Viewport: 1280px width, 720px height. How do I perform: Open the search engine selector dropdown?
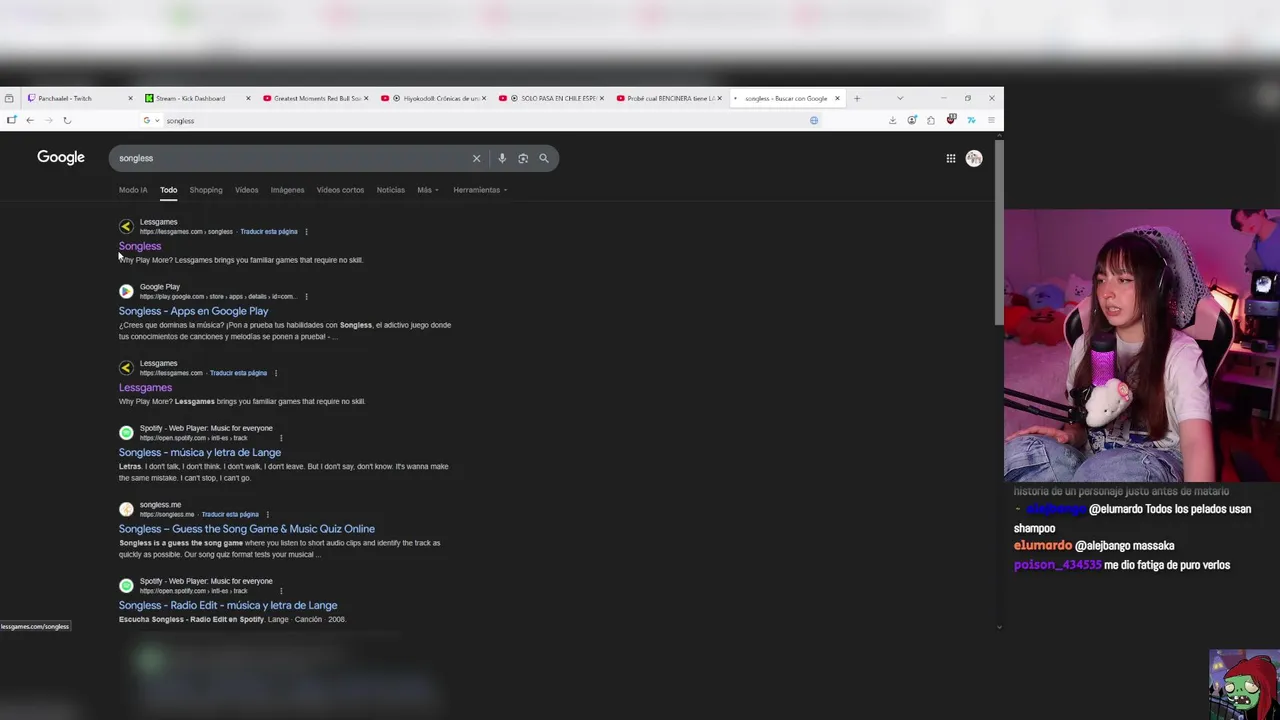(151, 120)
